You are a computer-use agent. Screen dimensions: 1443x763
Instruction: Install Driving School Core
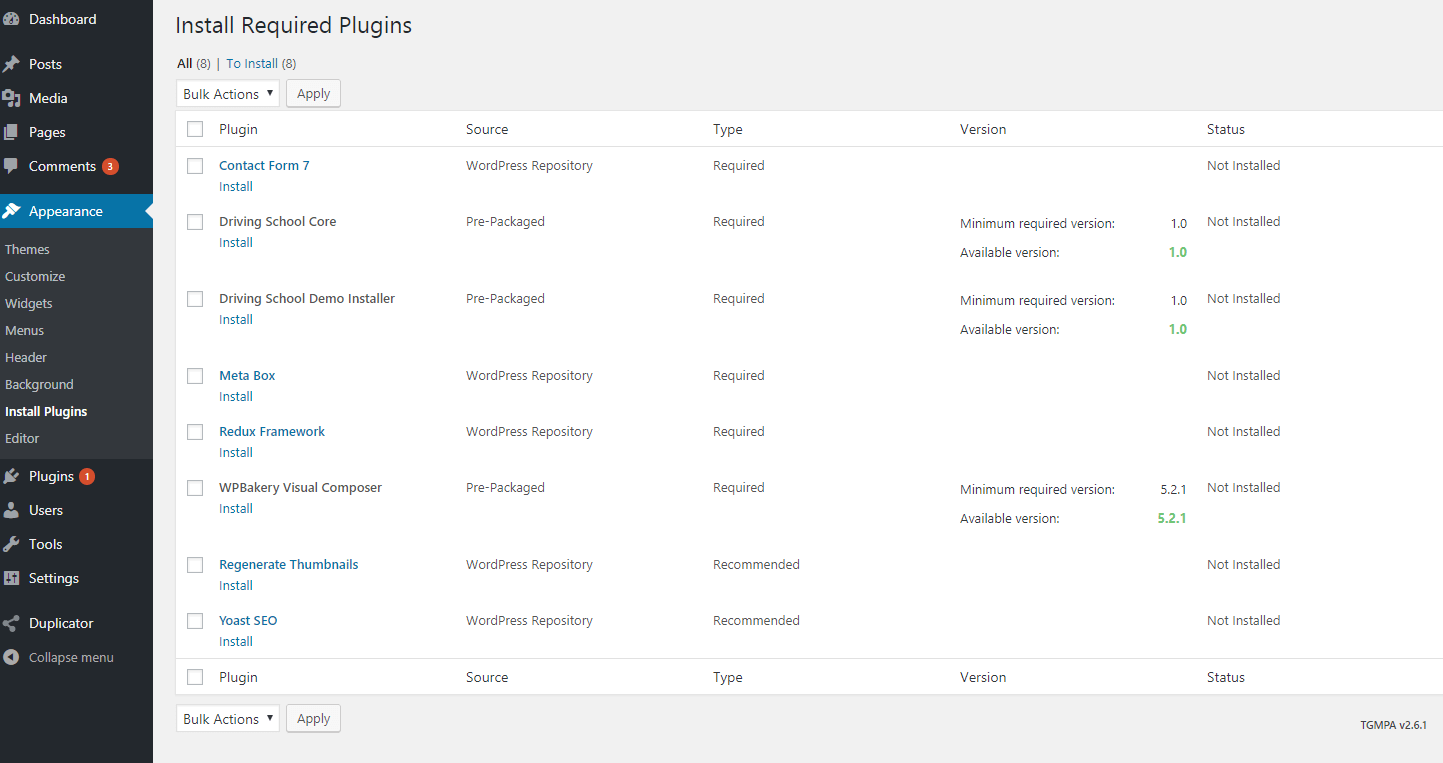pos(236,243)
